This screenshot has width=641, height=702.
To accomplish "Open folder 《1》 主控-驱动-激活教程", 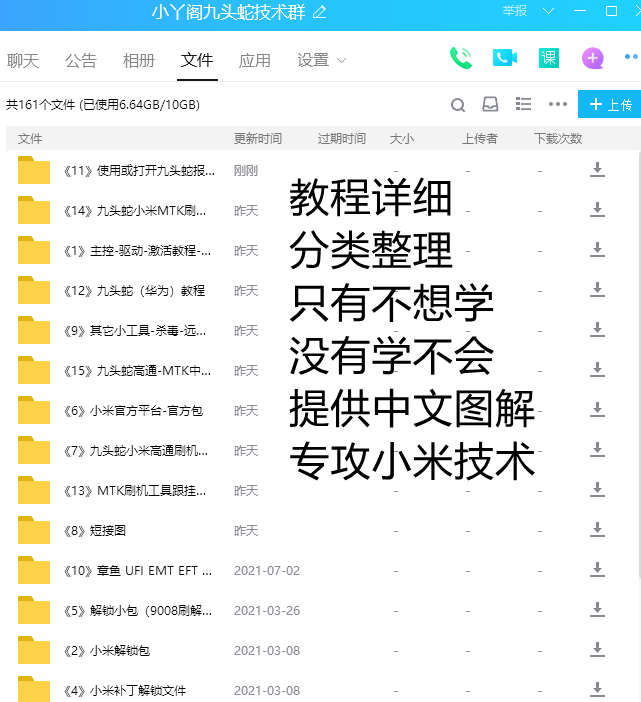I will (x=137, y=251).
